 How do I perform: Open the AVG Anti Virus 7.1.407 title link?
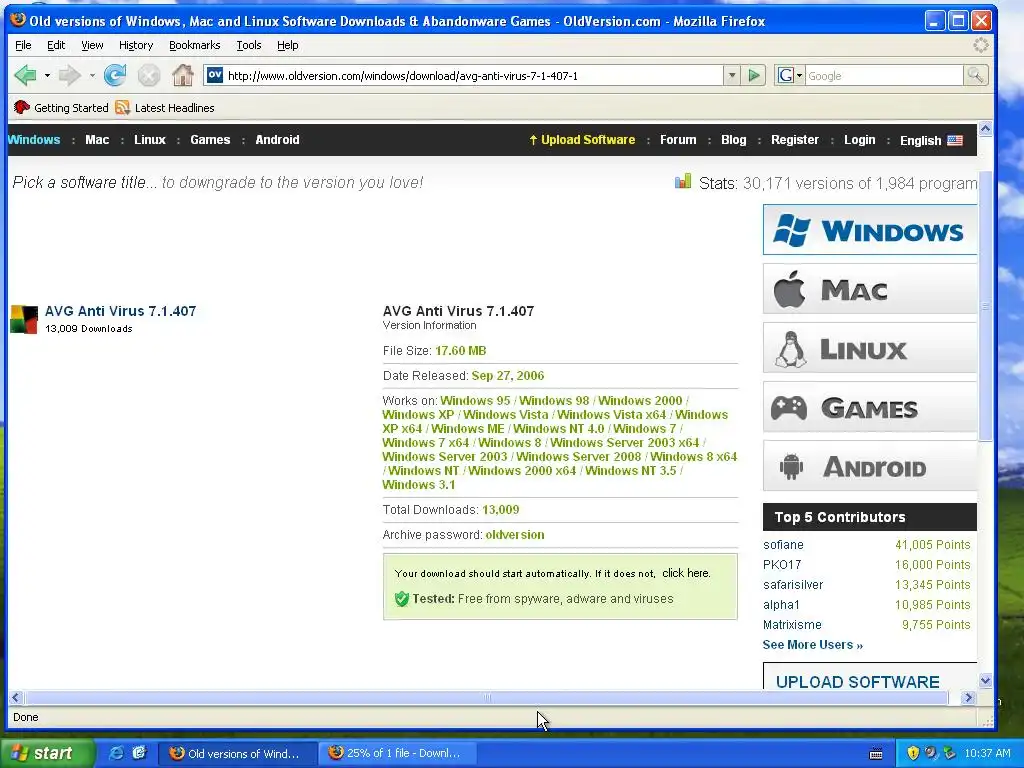pos(120,311)
